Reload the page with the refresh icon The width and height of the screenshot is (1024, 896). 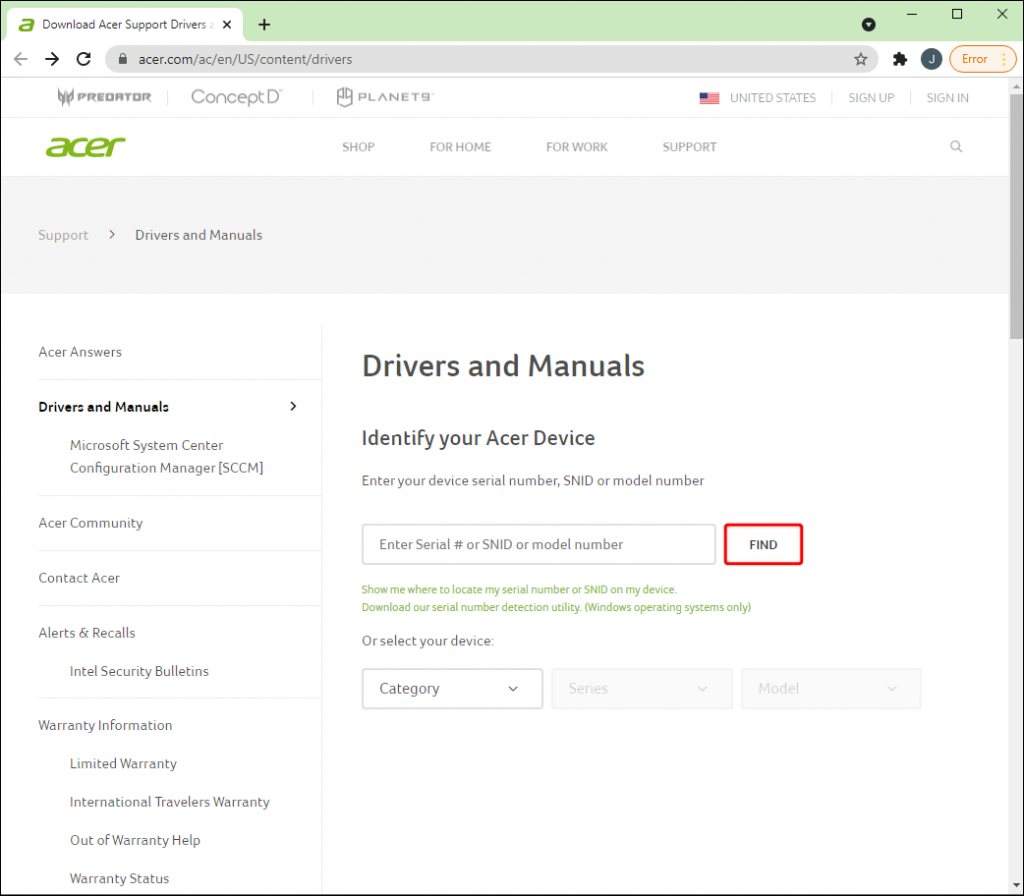tap(84, 59)
